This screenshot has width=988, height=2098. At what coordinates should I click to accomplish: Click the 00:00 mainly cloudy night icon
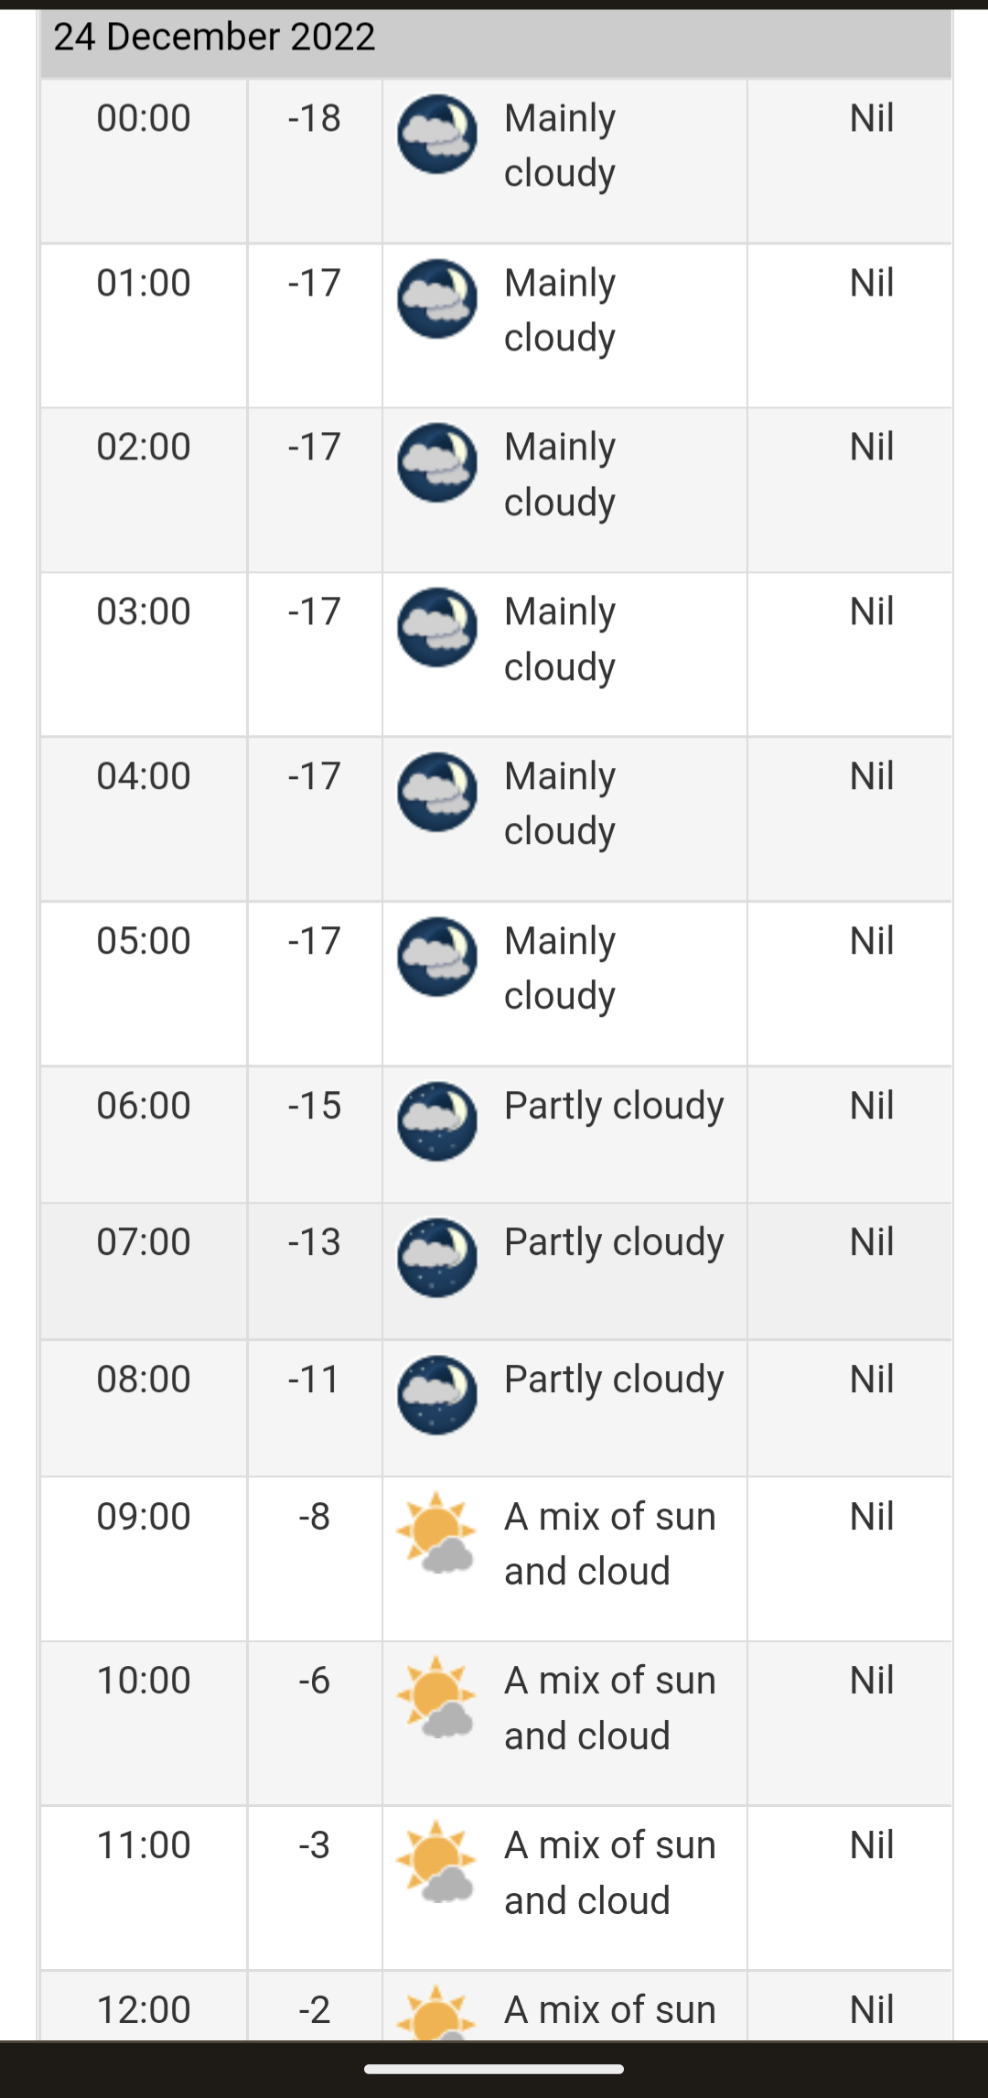coord(437,134)
